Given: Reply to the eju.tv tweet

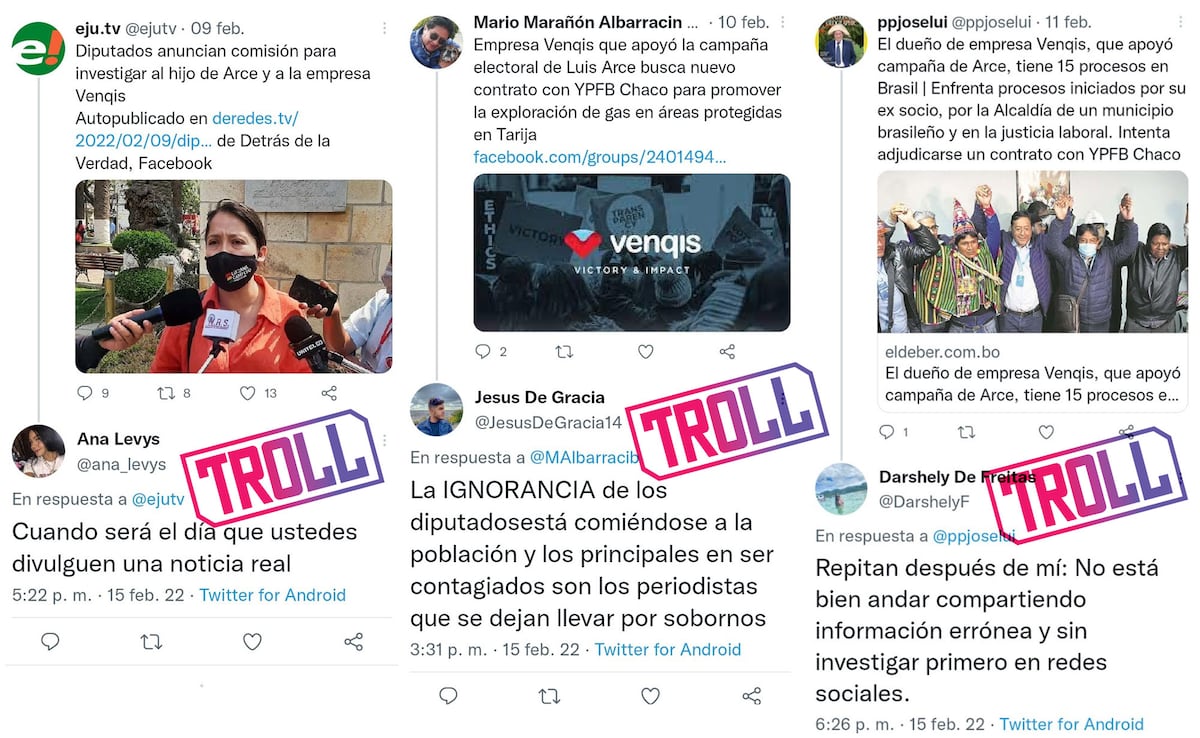Looking at the screenshot, I should 85,393.
